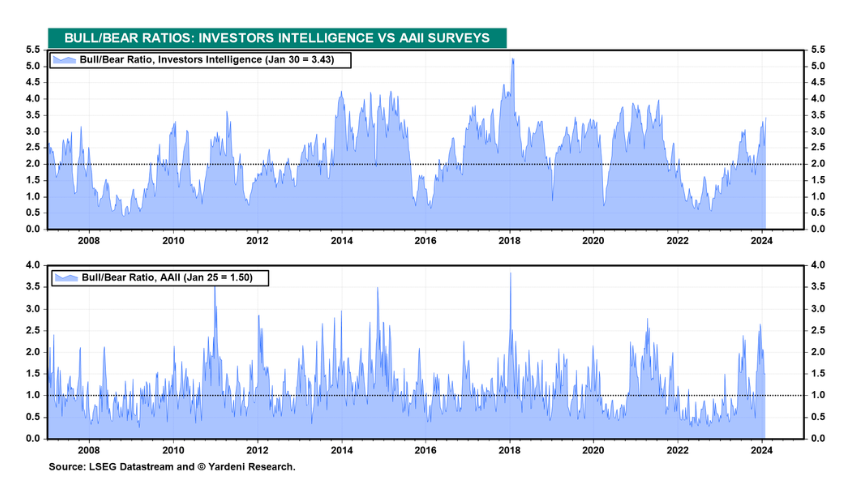855x491 pixels.
Task: Click the AAII legend swatch icon
Action: pos(67,277)
